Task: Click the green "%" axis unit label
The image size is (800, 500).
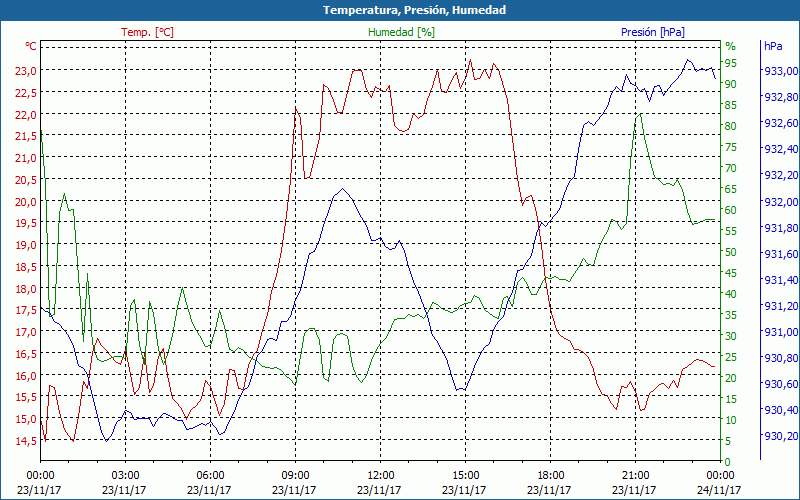Action: [731, 46]
